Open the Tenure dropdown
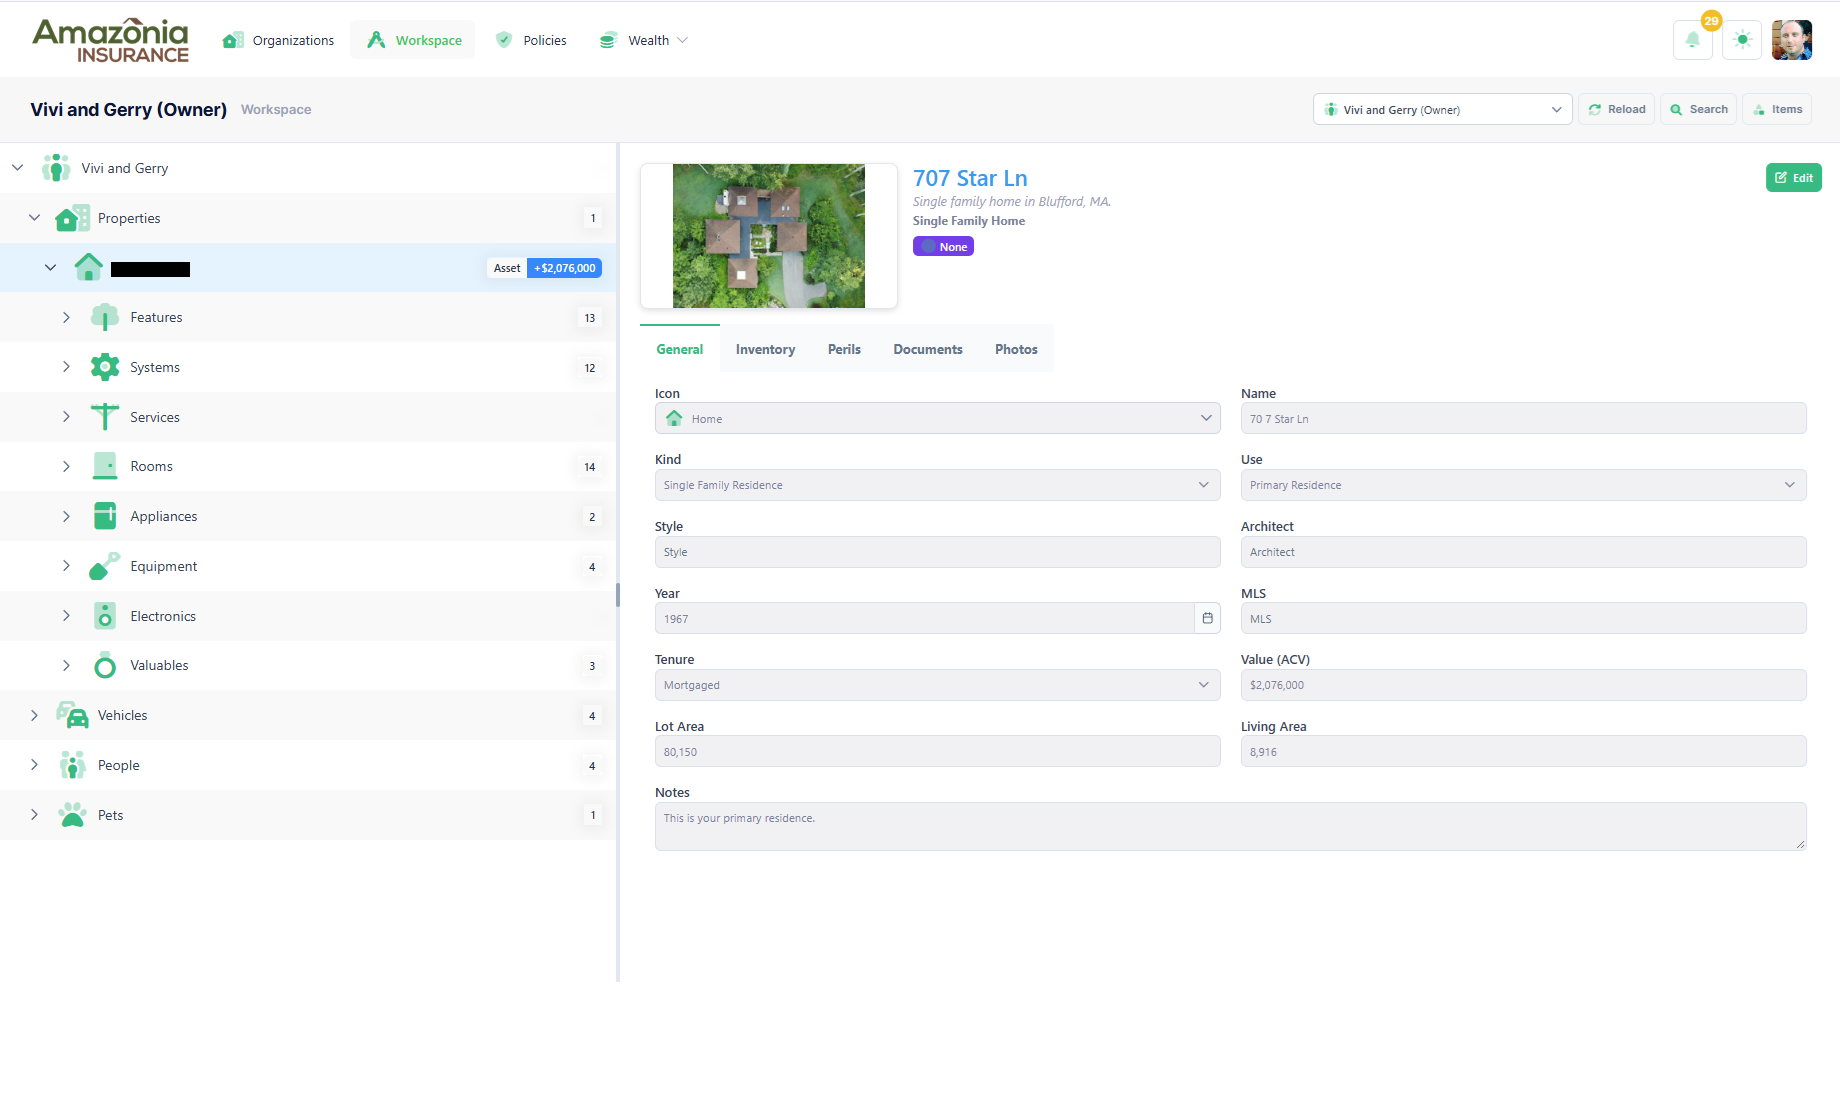 pos(937,685)
